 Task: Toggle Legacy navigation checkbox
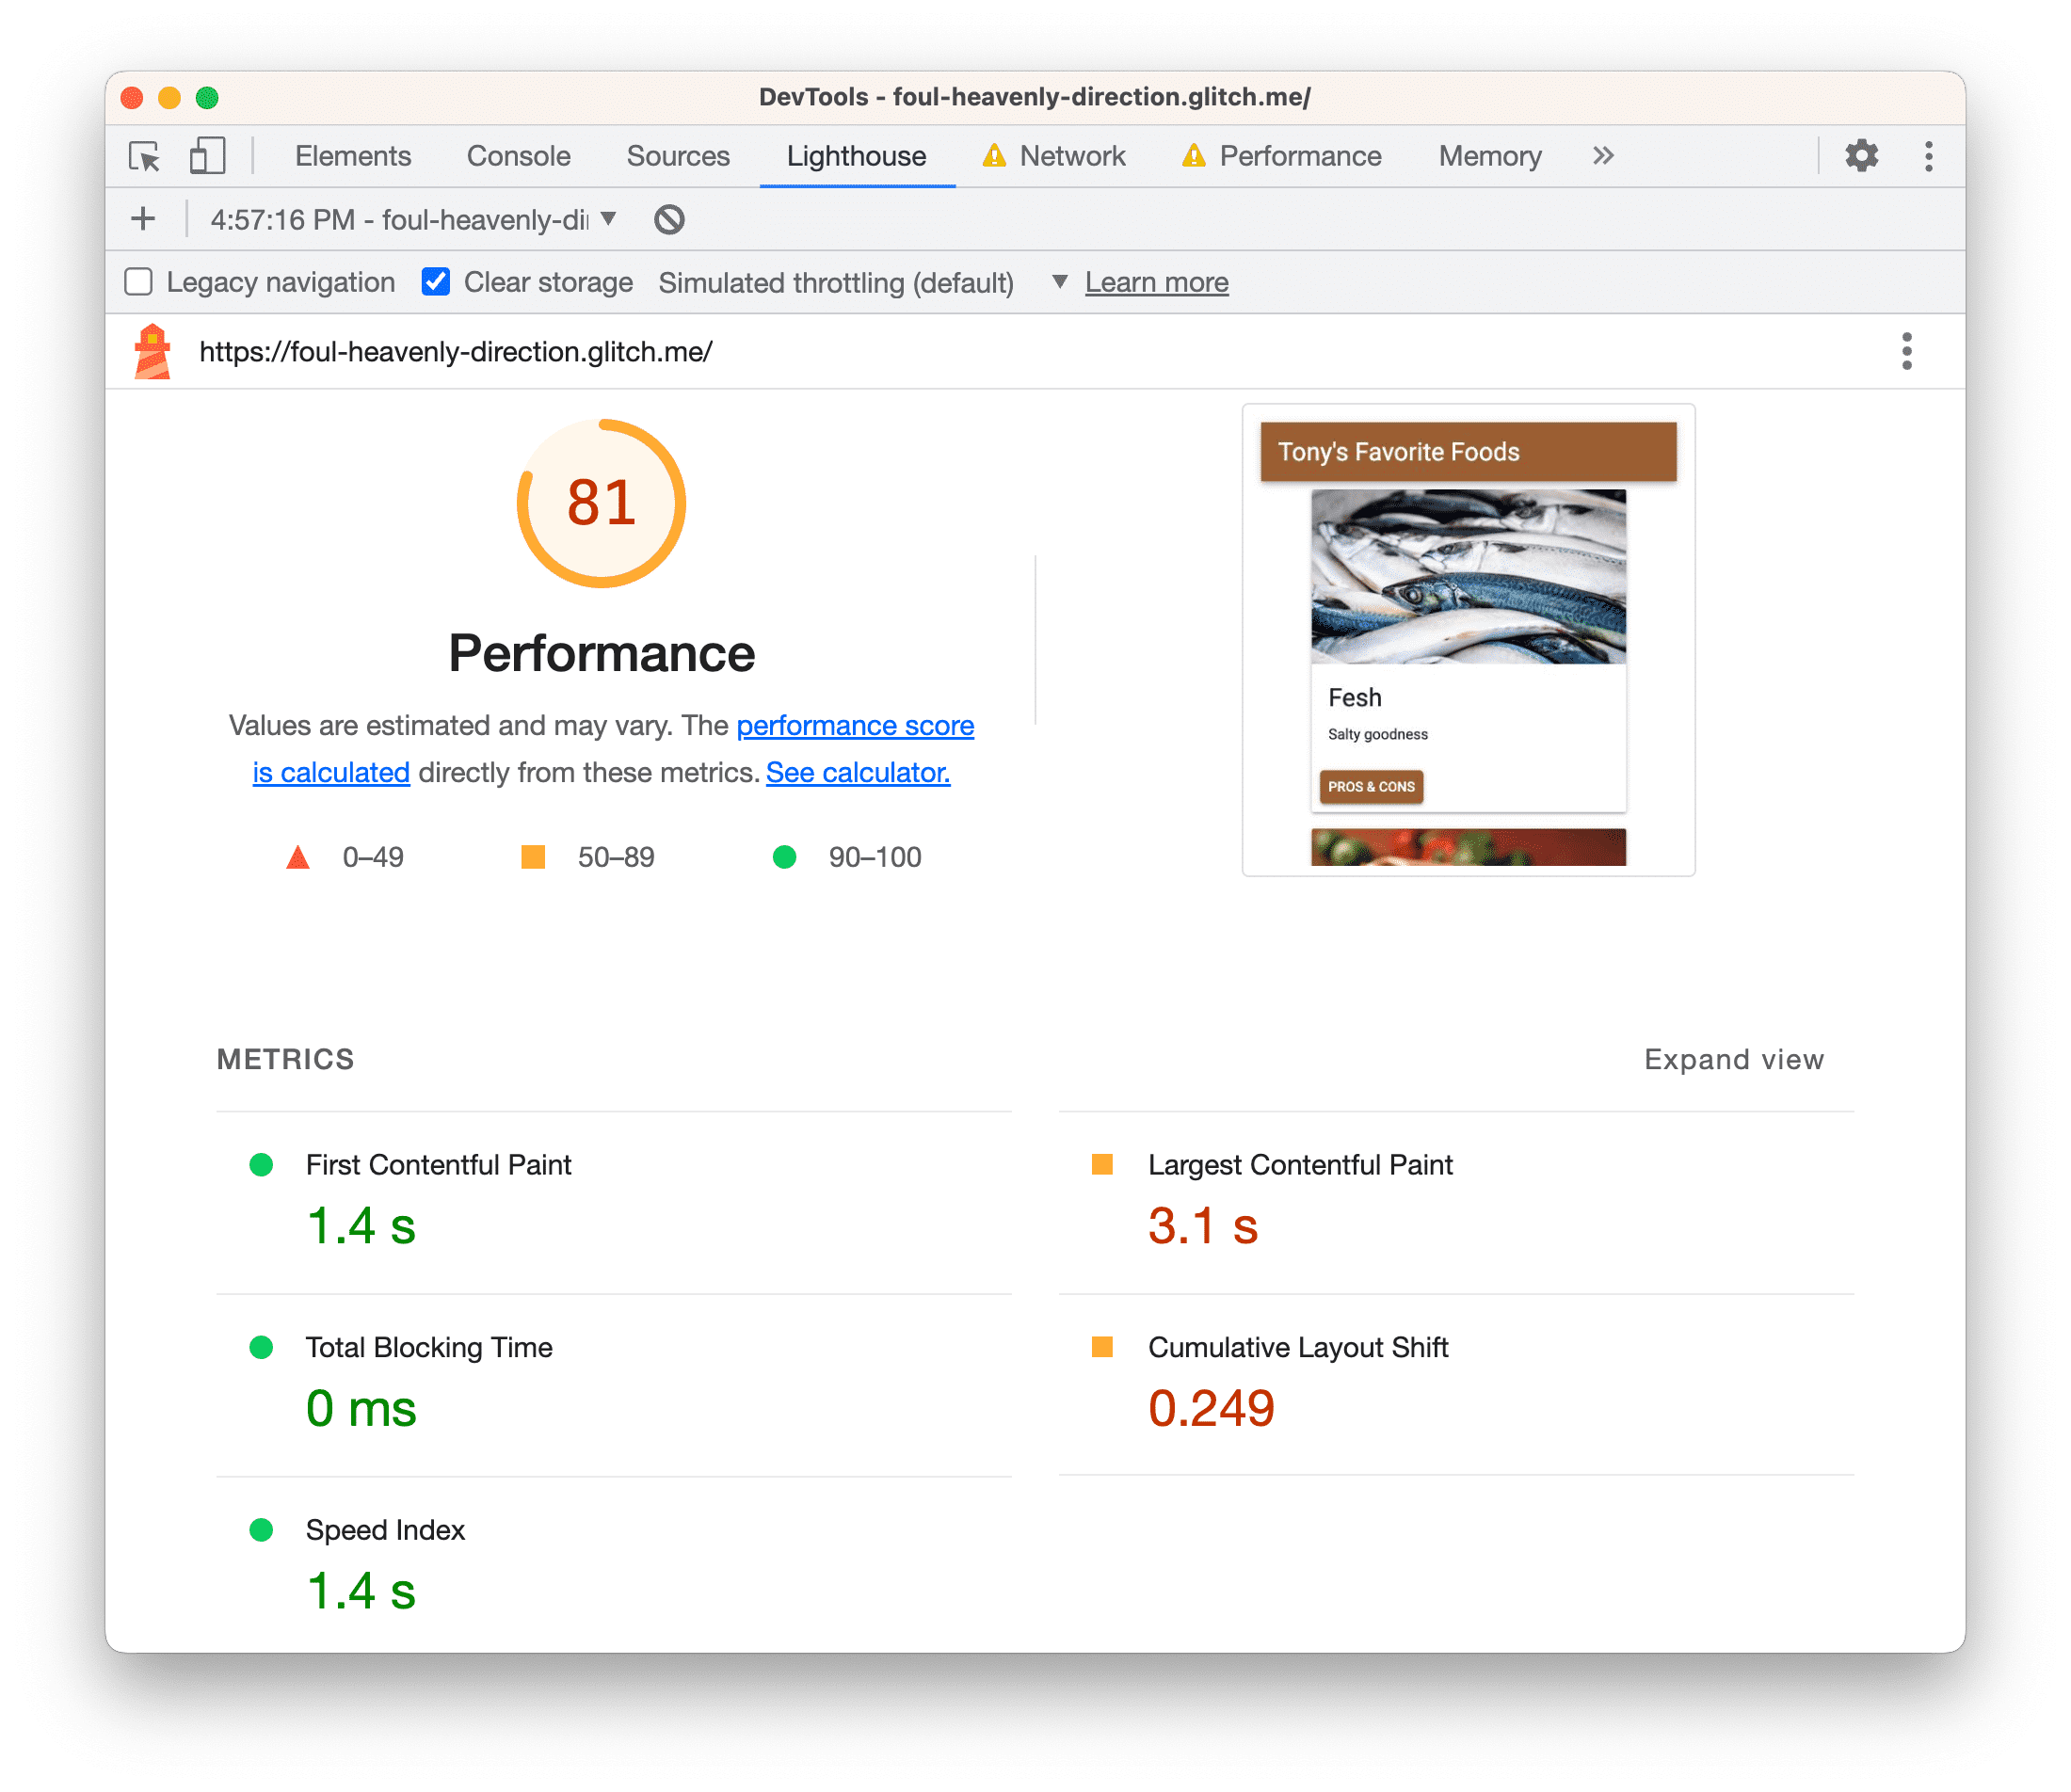click(x=141, y=281)
